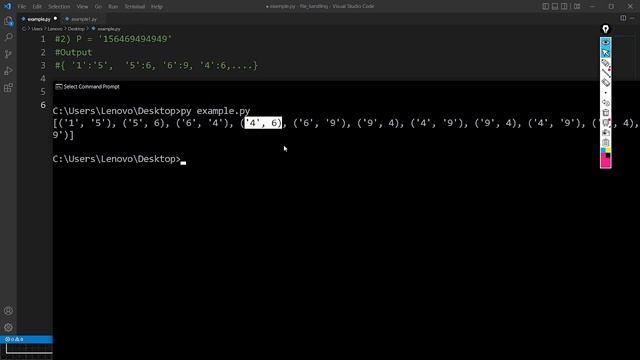Screen dimensions: 640x360
Task: Click the Command Prompt title bar icon
Action: pos(59,87)
